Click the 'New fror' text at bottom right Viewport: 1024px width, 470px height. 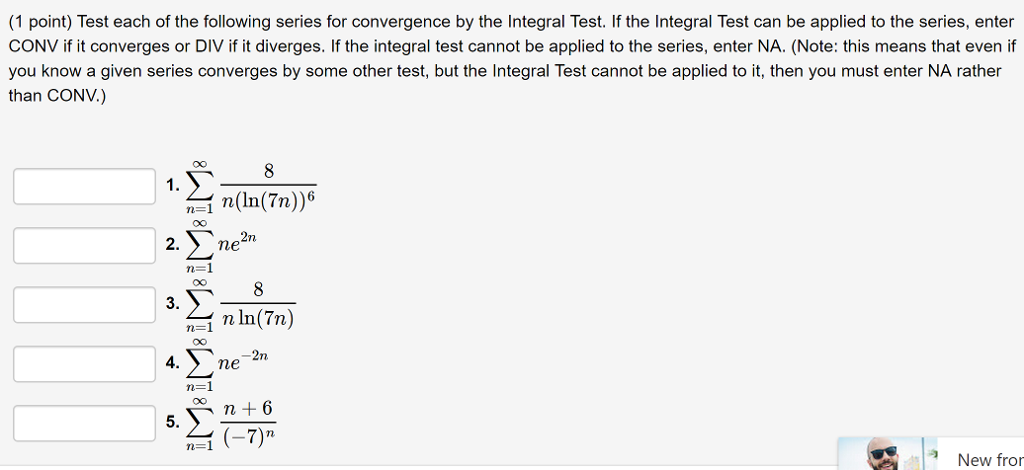(x=989, y=460)
